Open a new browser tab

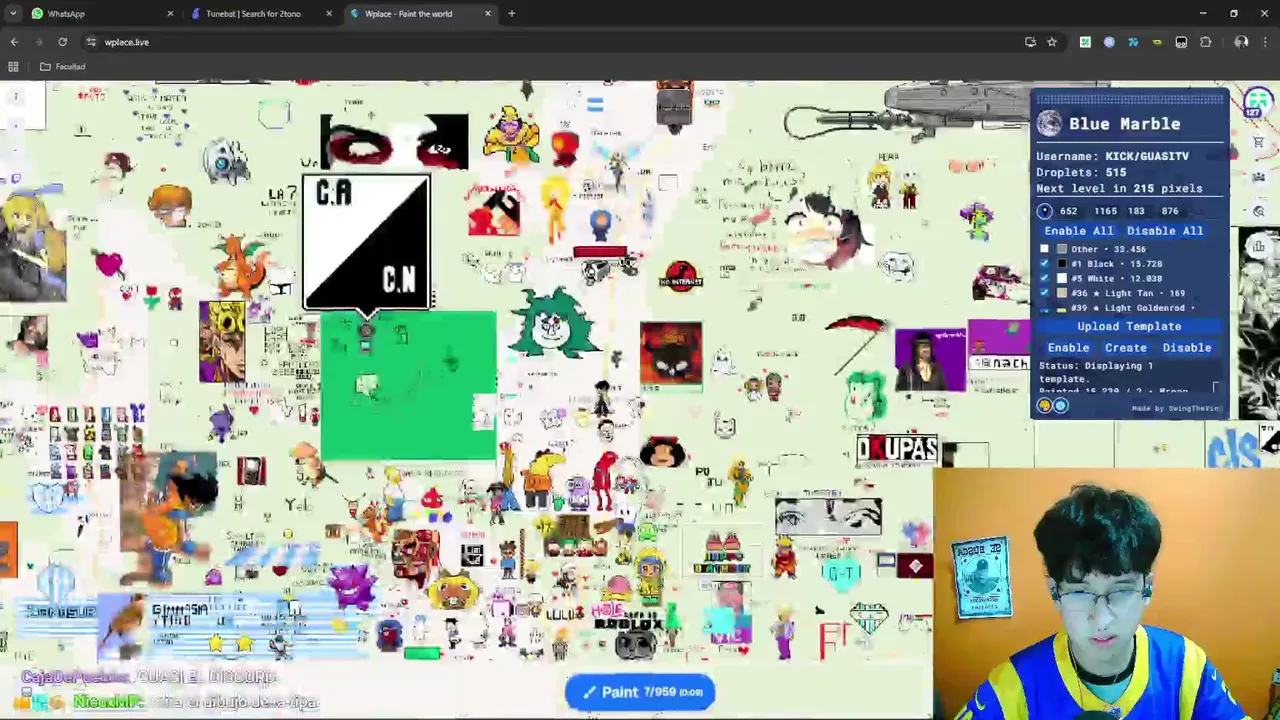(511, 14)
